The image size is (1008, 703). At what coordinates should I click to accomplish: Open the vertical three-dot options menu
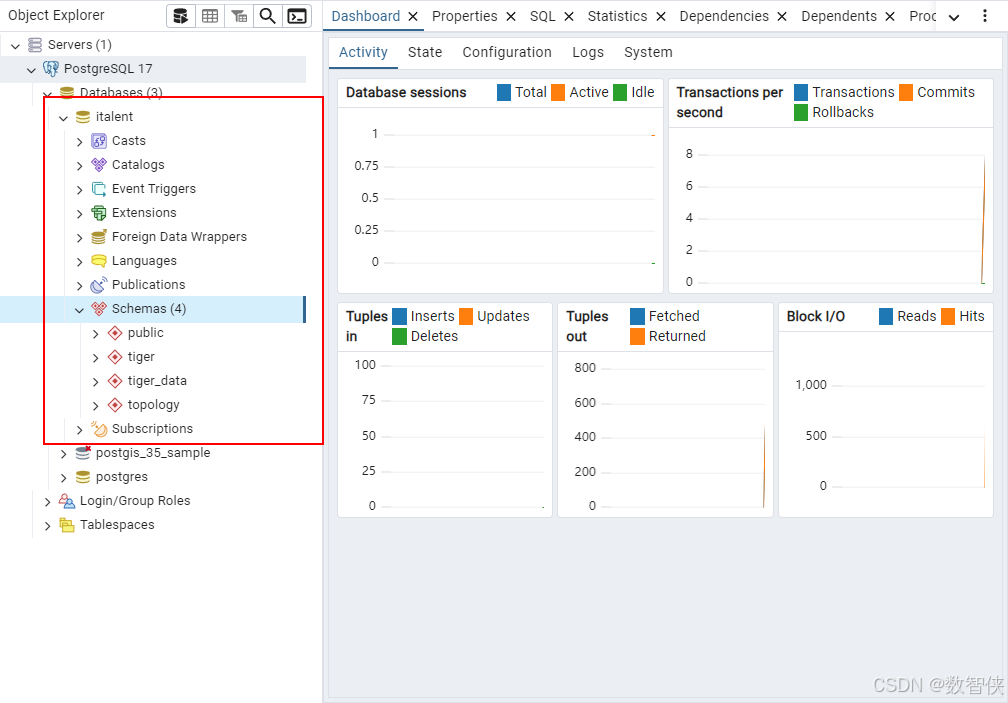985,16
